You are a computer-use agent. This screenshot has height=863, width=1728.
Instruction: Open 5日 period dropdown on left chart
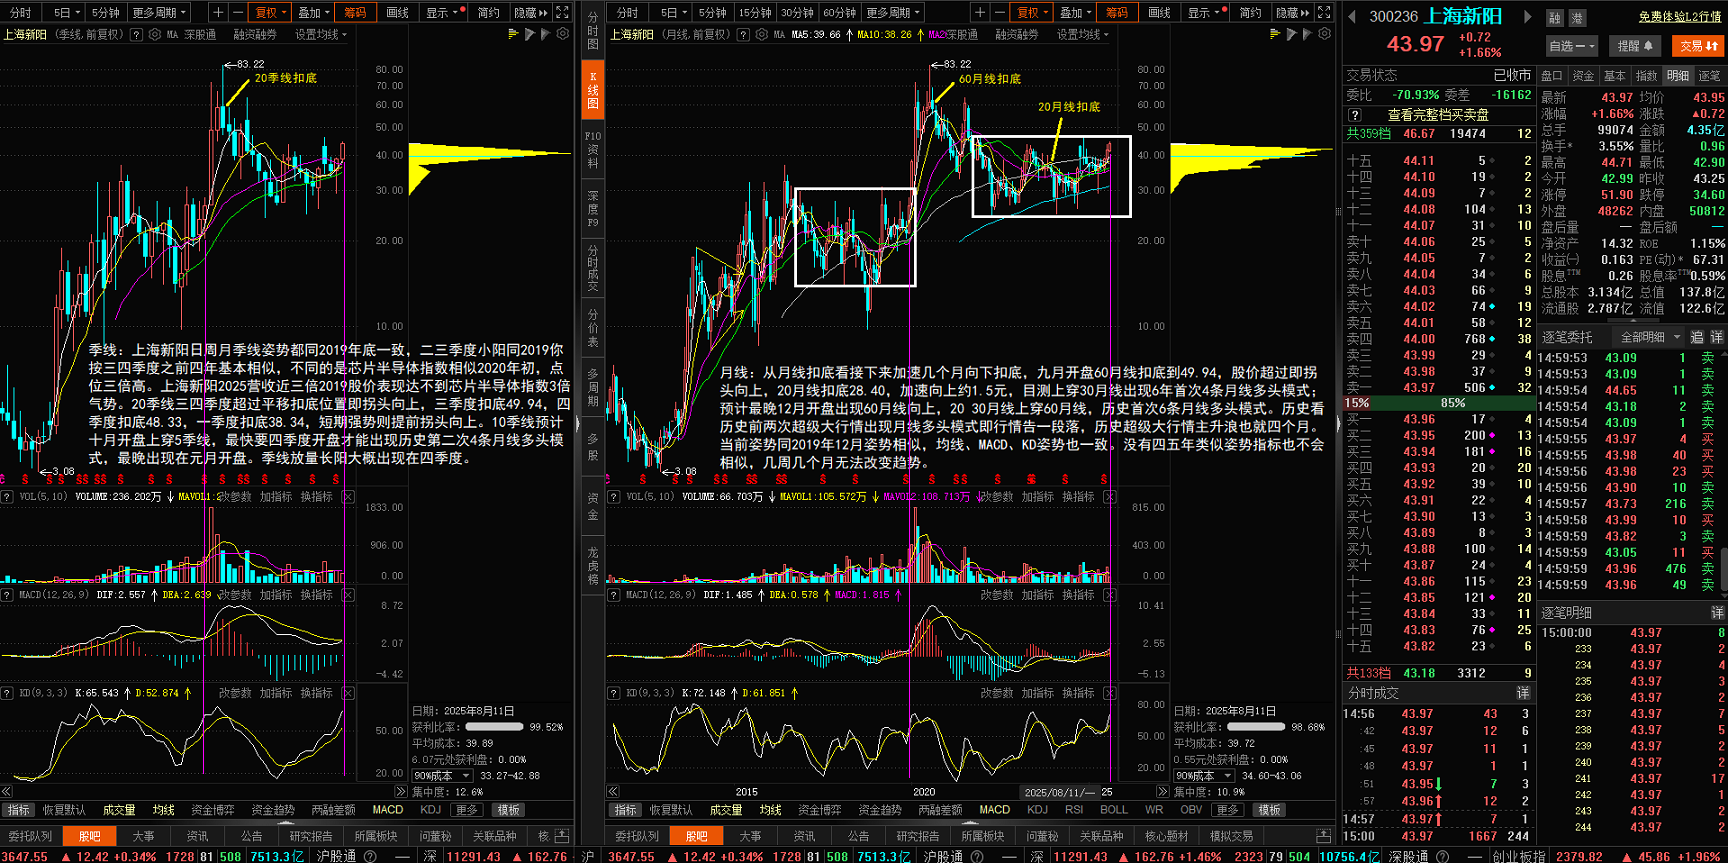66,13
